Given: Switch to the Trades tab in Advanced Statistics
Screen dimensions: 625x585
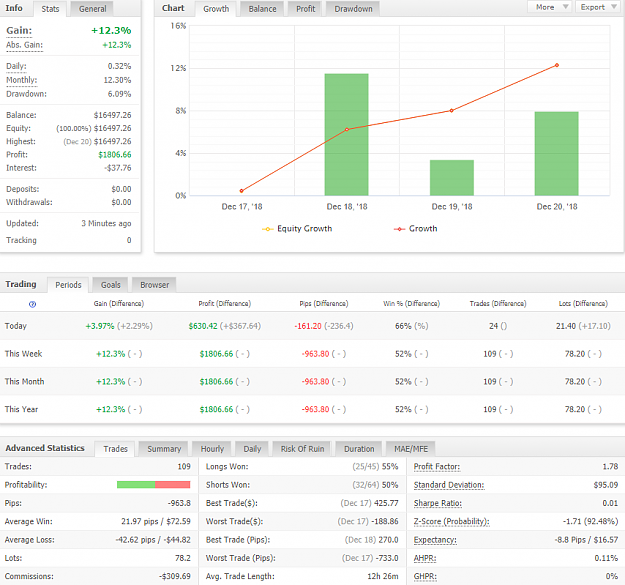Looking at the screenshot, I should coord(115,449).
